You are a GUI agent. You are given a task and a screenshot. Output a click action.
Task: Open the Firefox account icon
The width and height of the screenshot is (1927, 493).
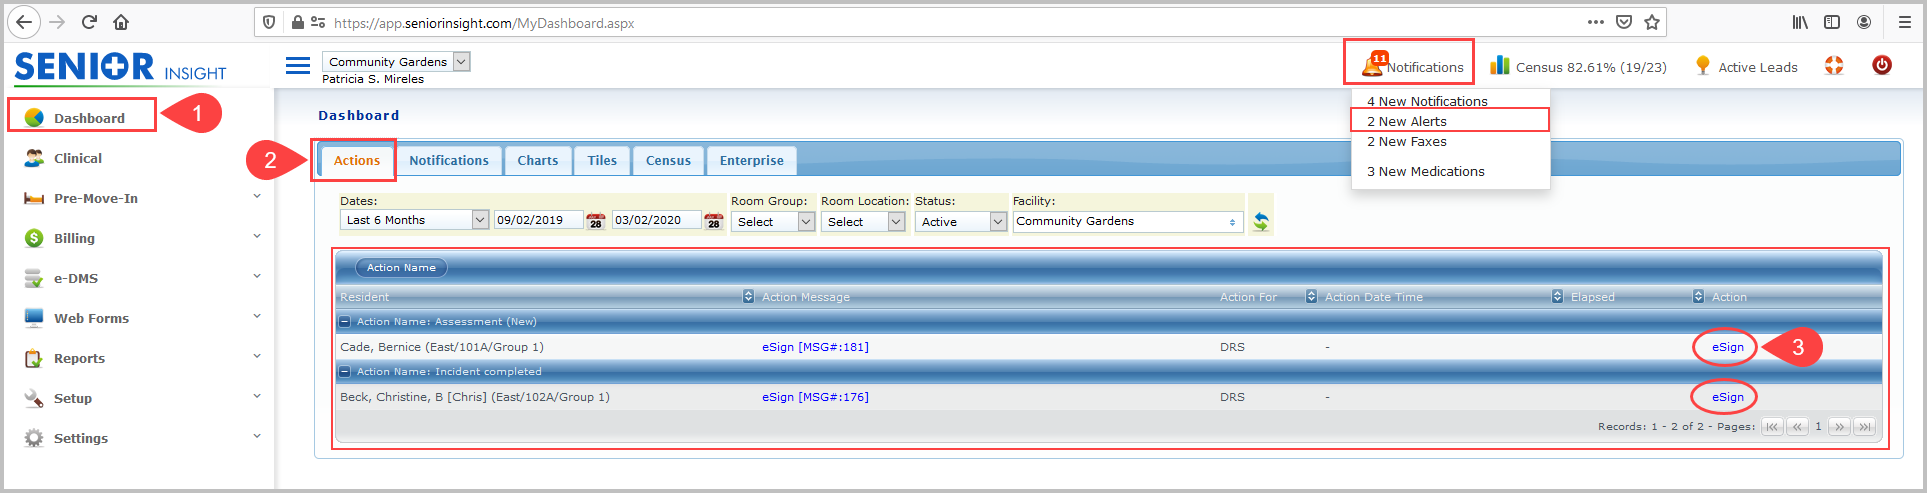tap(1864, 22)
